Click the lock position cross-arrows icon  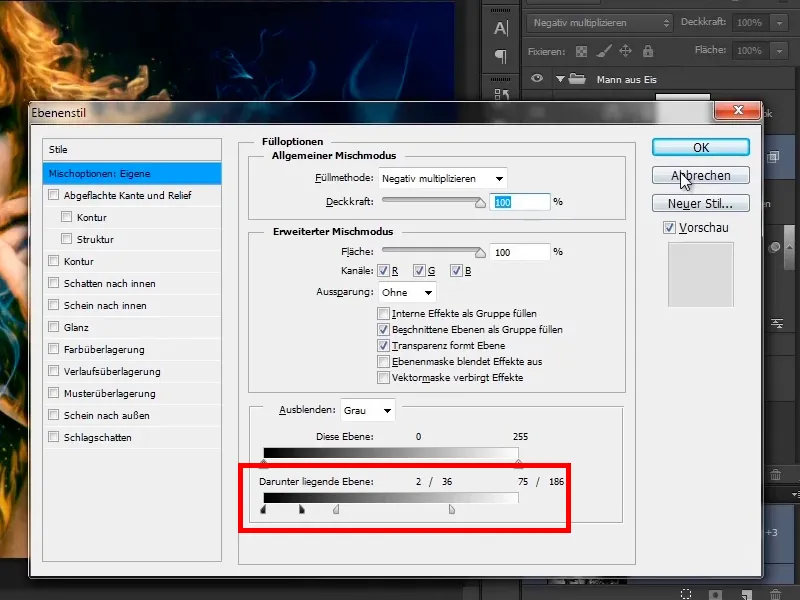pyautogui.click(x=626, y=51)
